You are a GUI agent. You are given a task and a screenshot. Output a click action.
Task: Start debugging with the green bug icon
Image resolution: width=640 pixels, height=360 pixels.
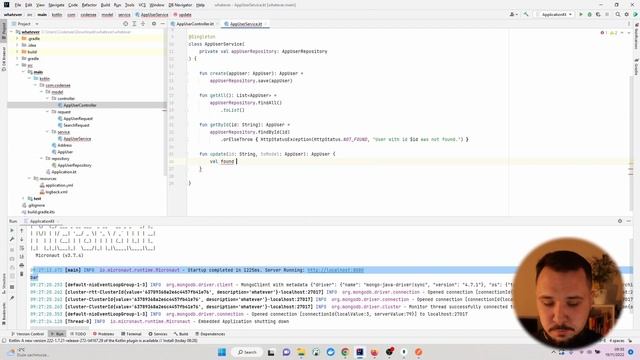(x=589, y=14)
